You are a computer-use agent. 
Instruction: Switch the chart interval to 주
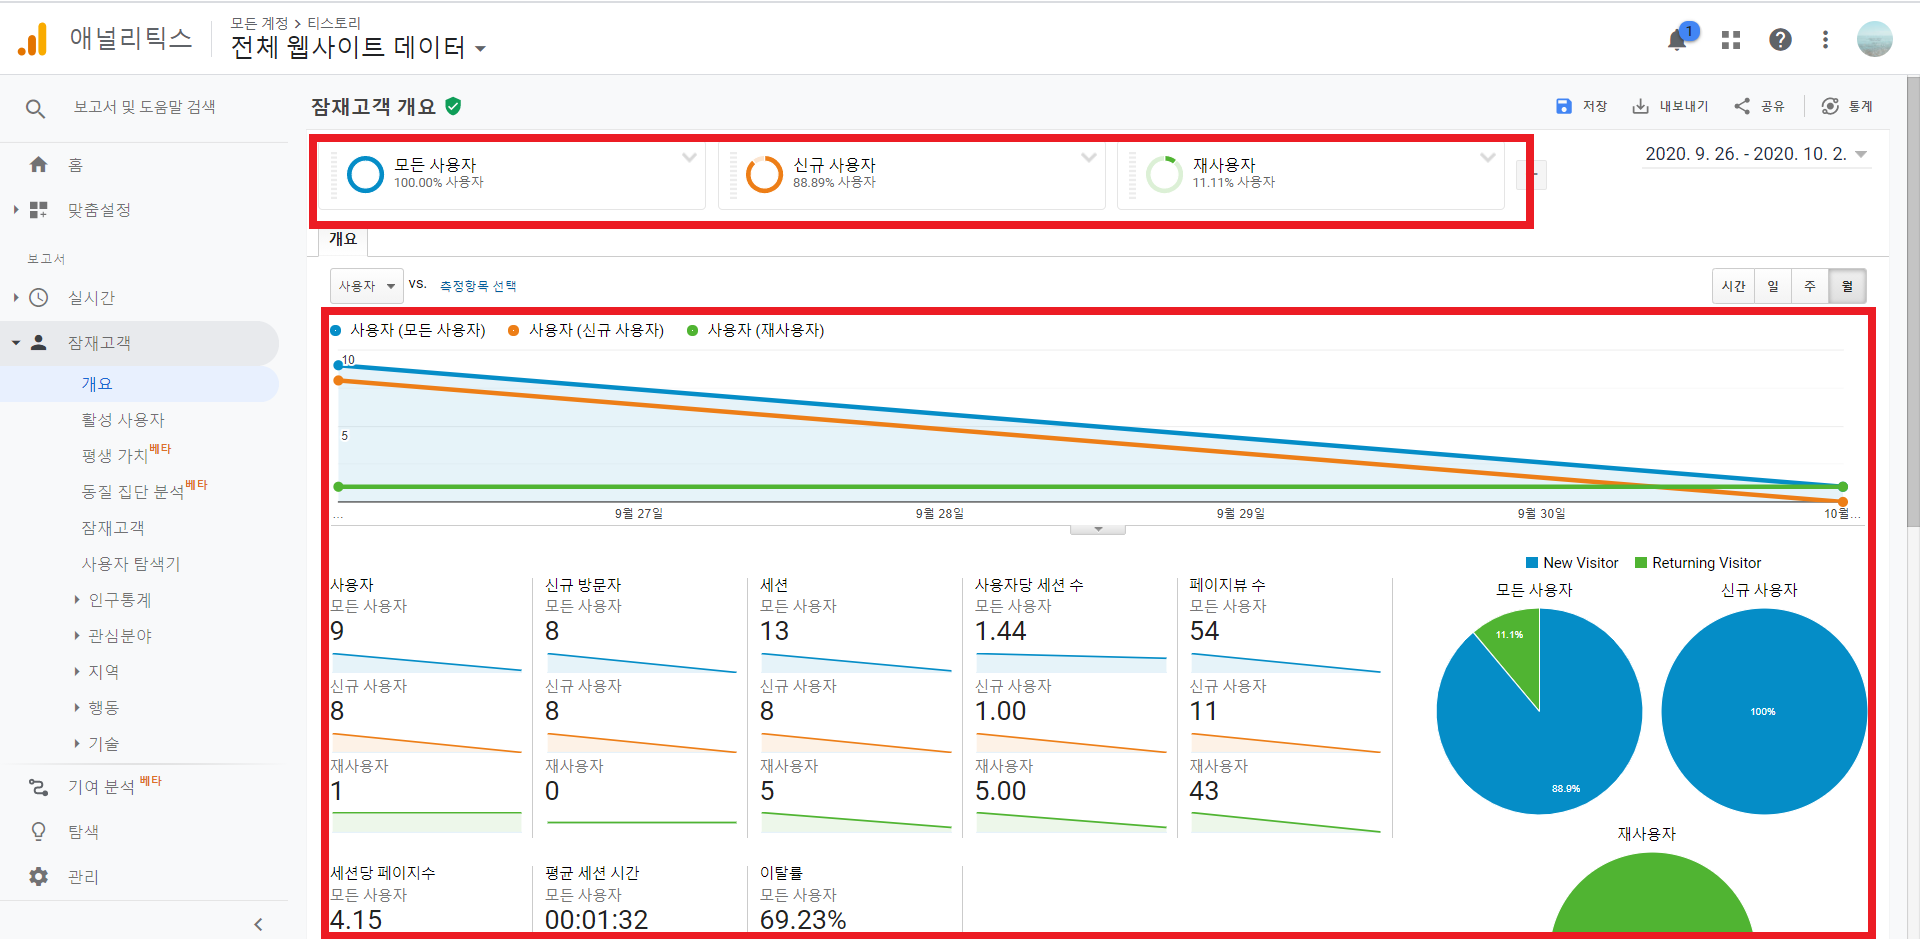[x=1810, y=286]
